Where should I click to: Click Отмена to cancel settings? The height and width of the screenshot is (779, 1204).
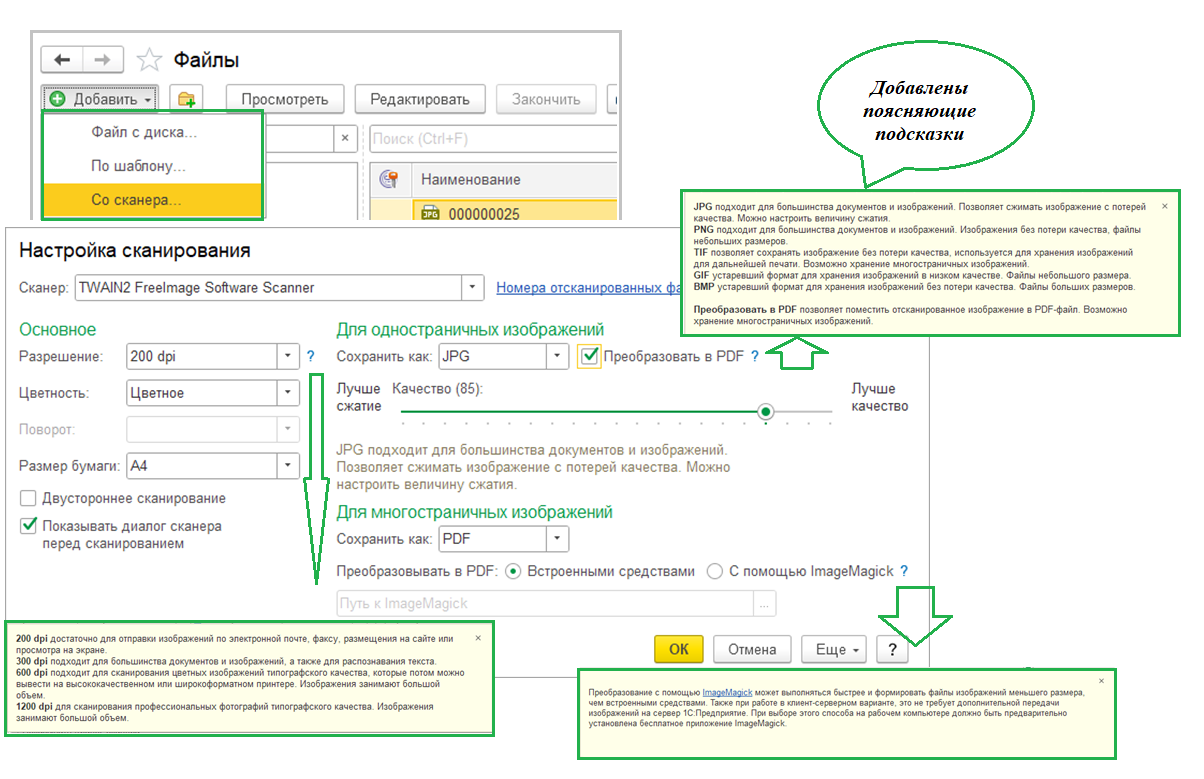tap(752, 649)
